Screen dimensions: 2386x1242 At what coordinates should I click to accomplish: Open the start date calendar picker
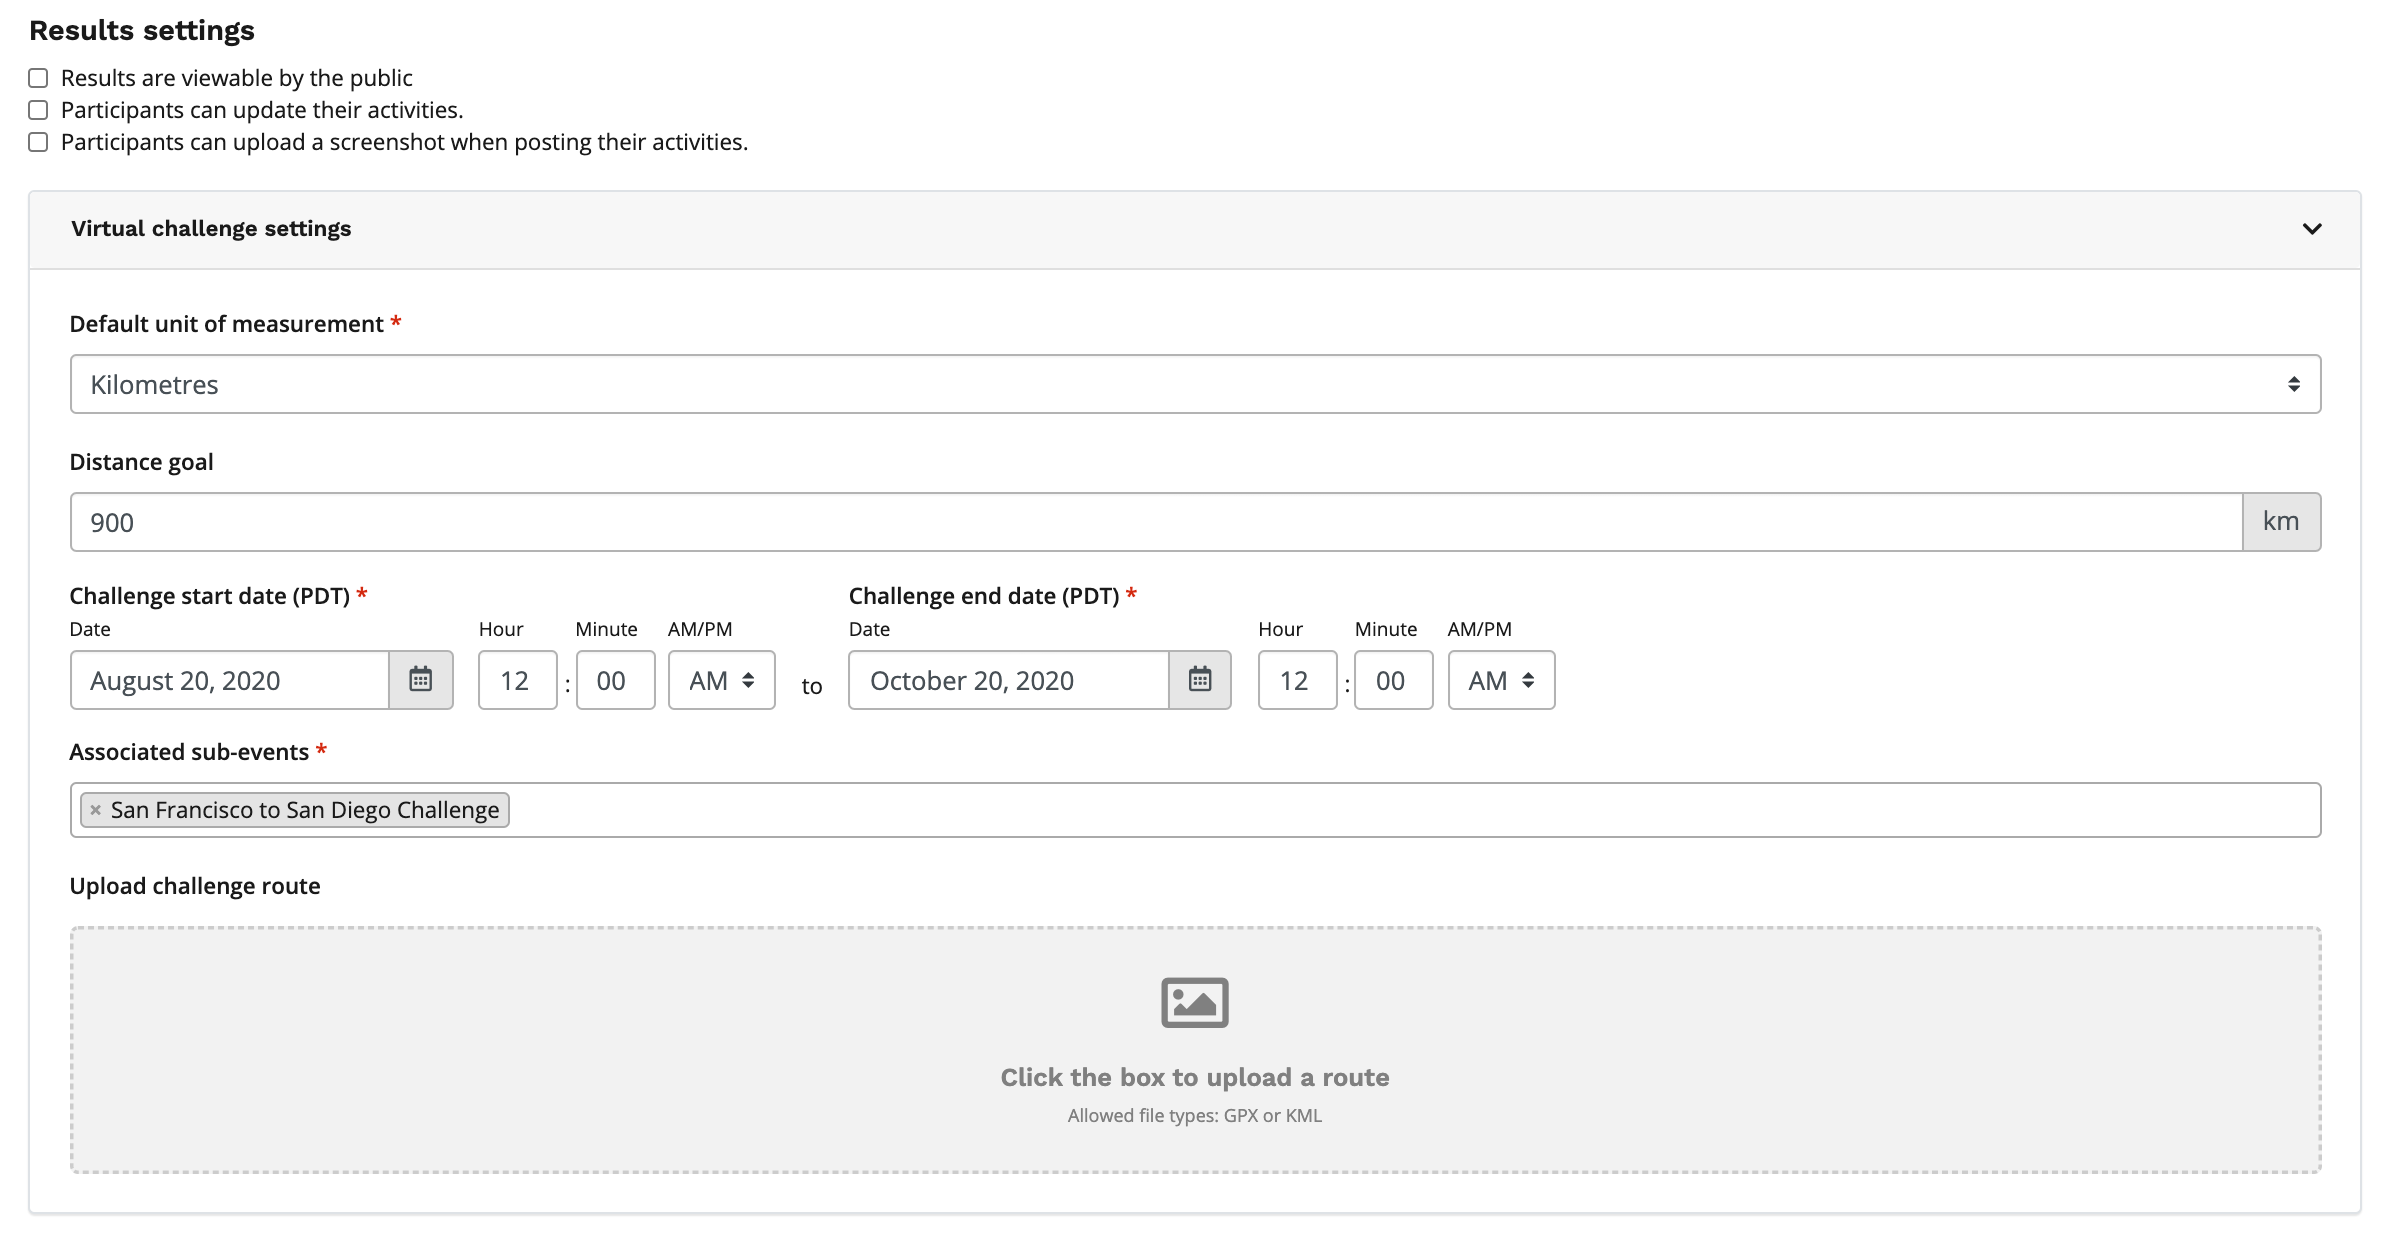coord(421,680)
